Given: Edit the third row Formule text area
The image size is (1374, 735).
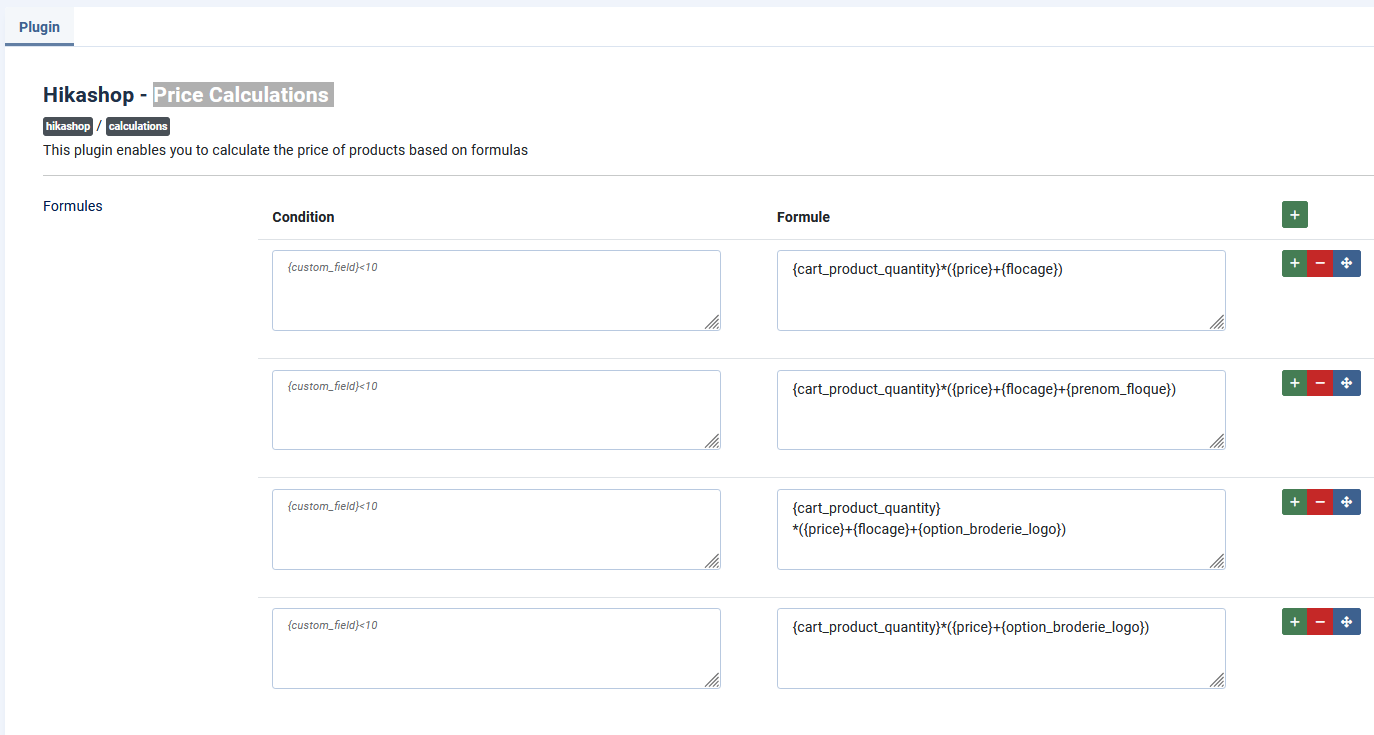Looking at the screenshot, I should [x=1000, y=529].
